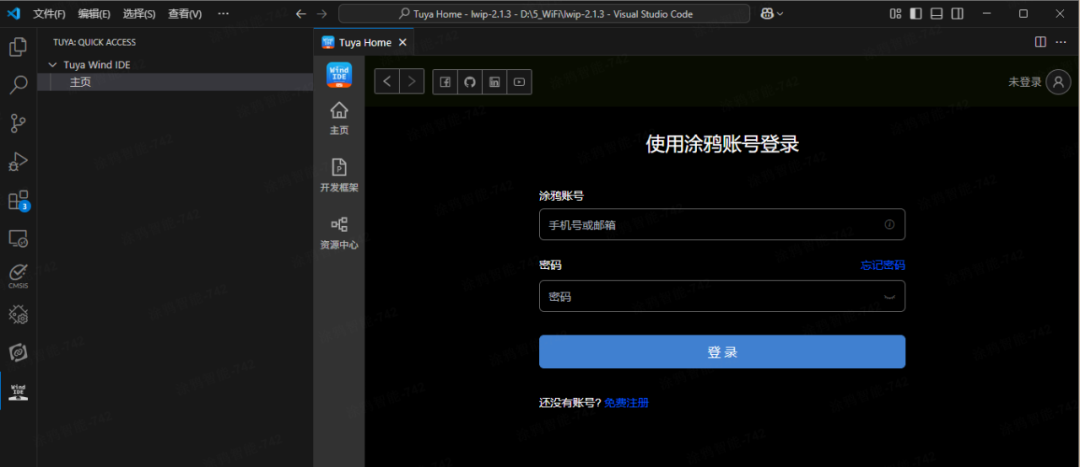The width and height of the screenshot is (1080, 467).
Task: Open the 免费注册 link
Action: [x=626, y=403]
